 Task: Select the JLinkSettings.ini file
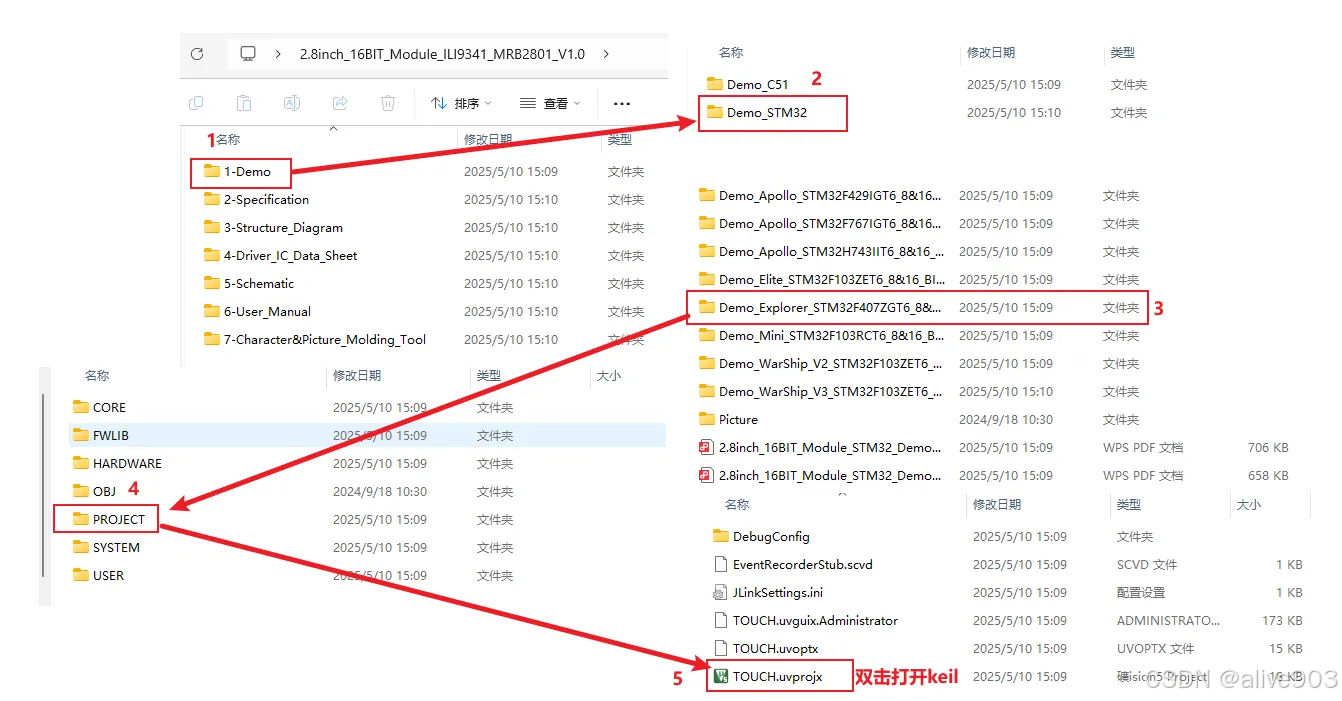click(768, 593)
